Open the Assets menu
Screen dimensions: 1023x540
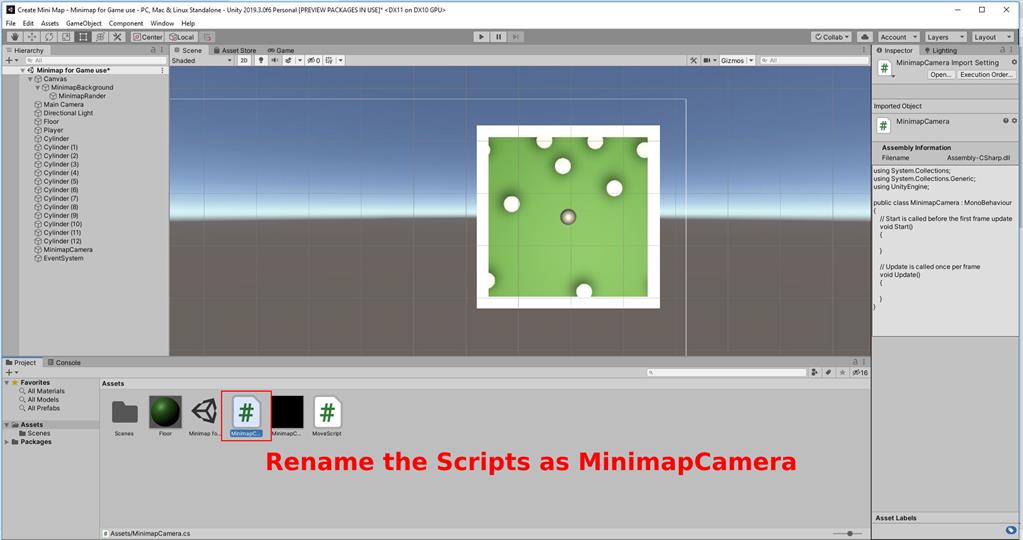point(50,23)
